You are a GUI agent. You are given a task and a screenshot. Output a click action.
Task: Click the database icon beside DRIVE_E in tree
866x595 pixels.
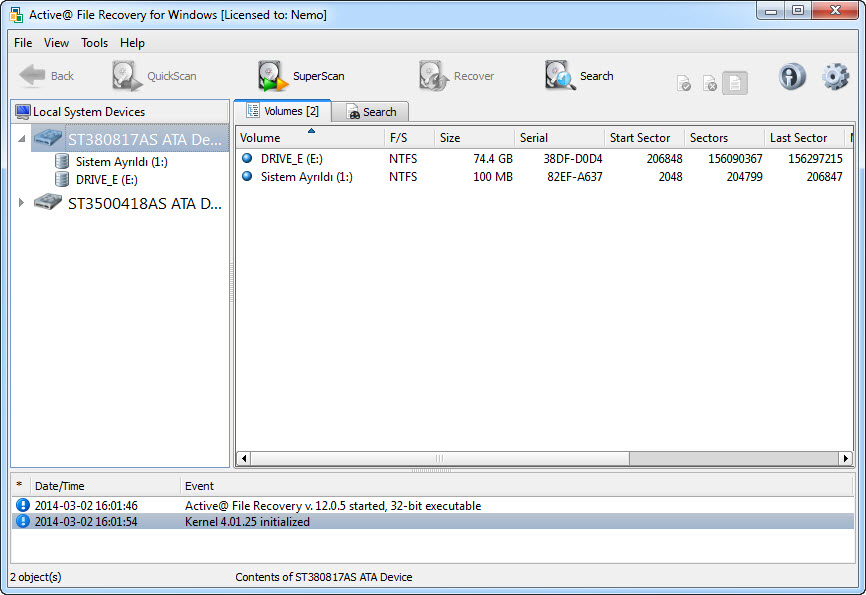(62, 180)
